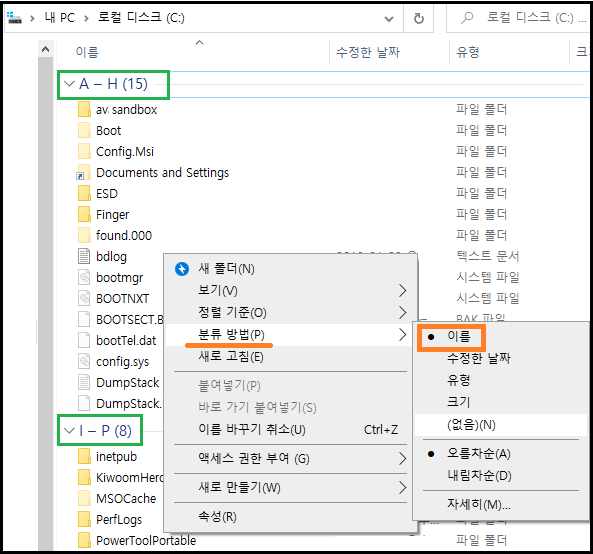Select the PowerToolPortable folder icon
The image size is (593, 554).
click(x=84, y=540)
